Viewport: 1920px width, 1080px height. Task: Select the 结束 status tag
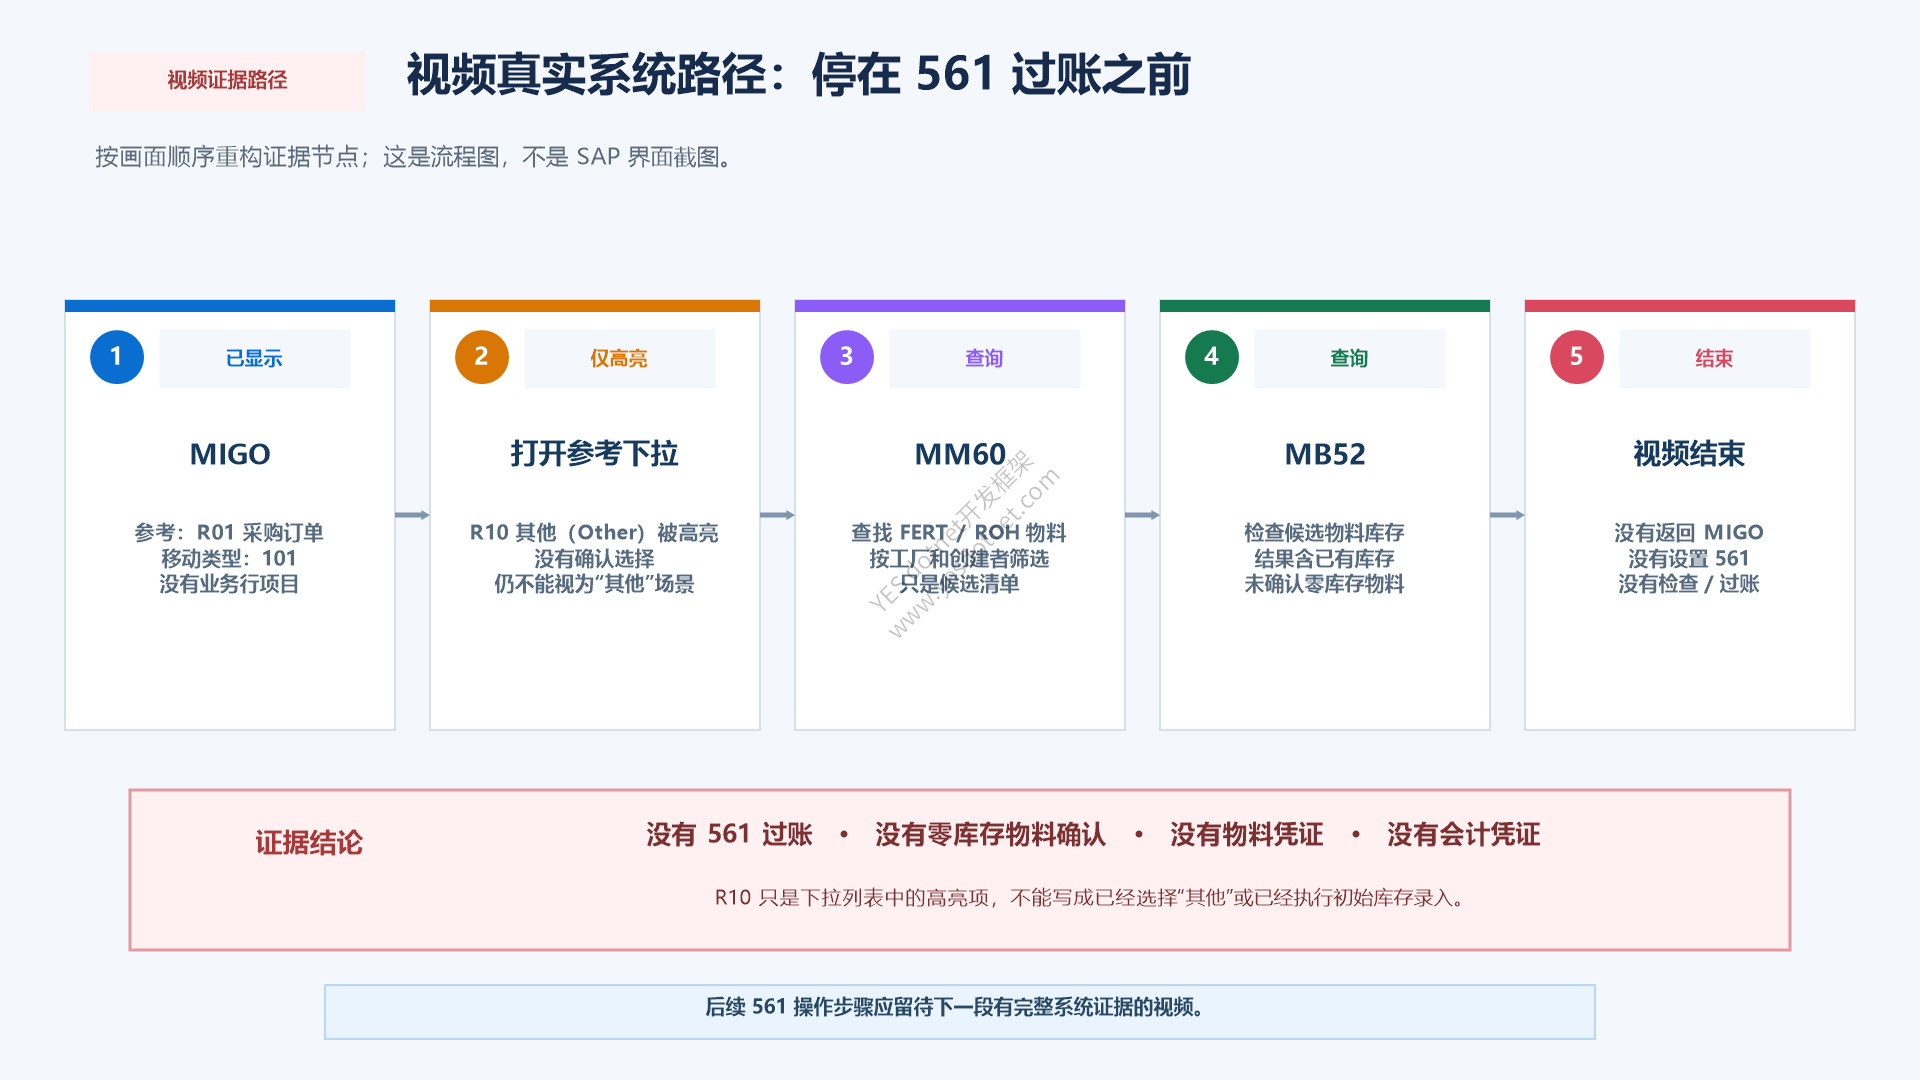(1715, 358)
